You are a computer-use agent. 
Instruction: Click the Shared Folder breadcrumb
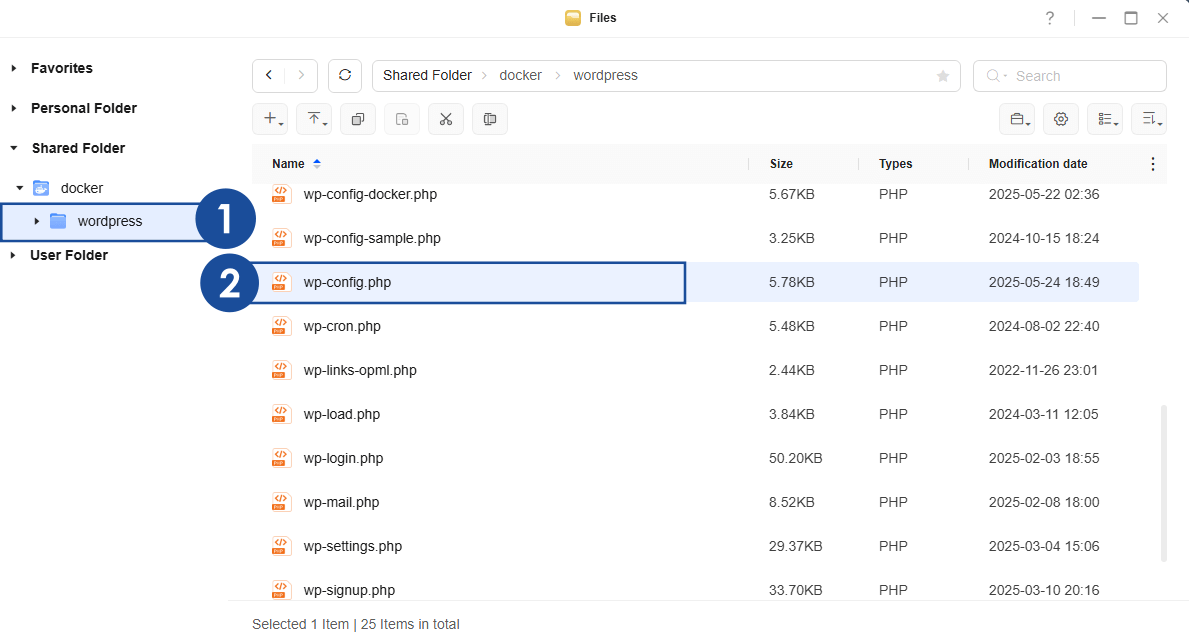(427, 75)
